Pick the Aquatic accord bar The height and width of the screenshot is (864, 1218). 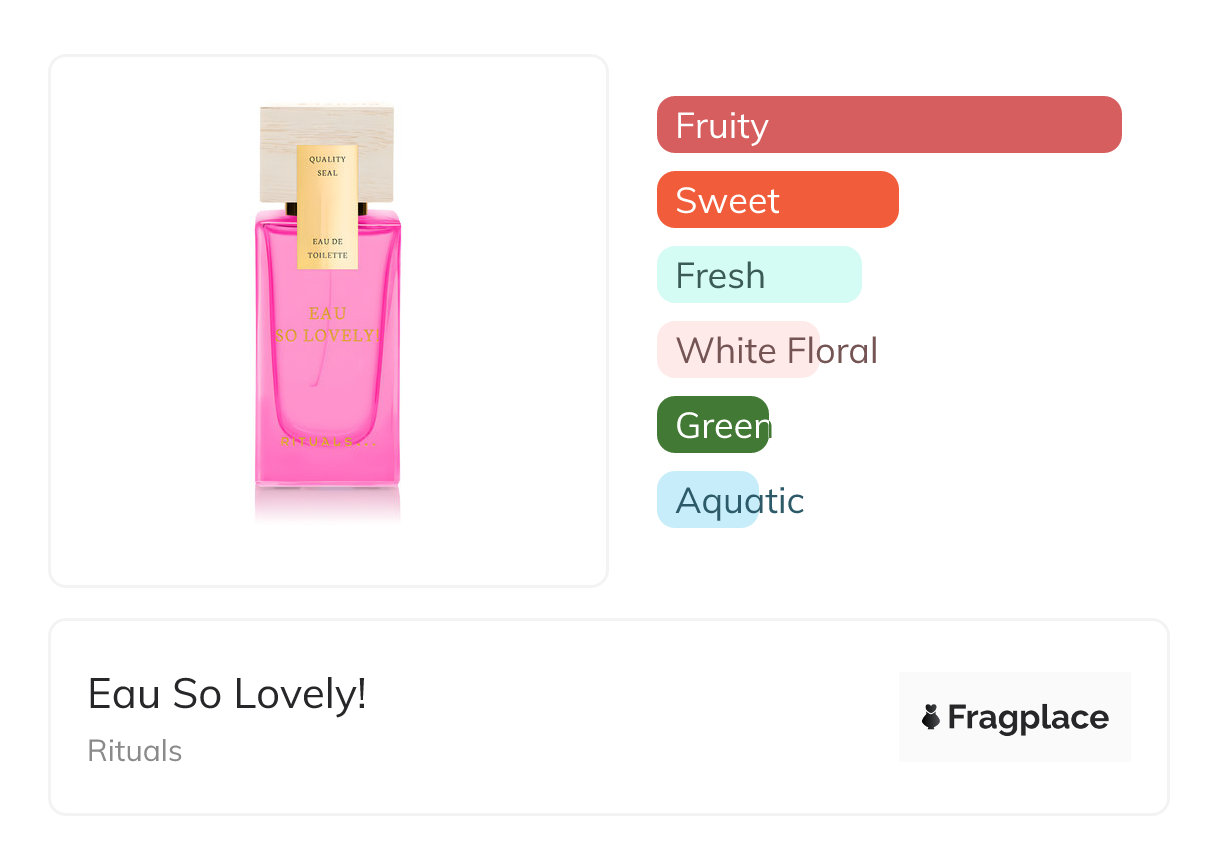(x=707, y=500)
